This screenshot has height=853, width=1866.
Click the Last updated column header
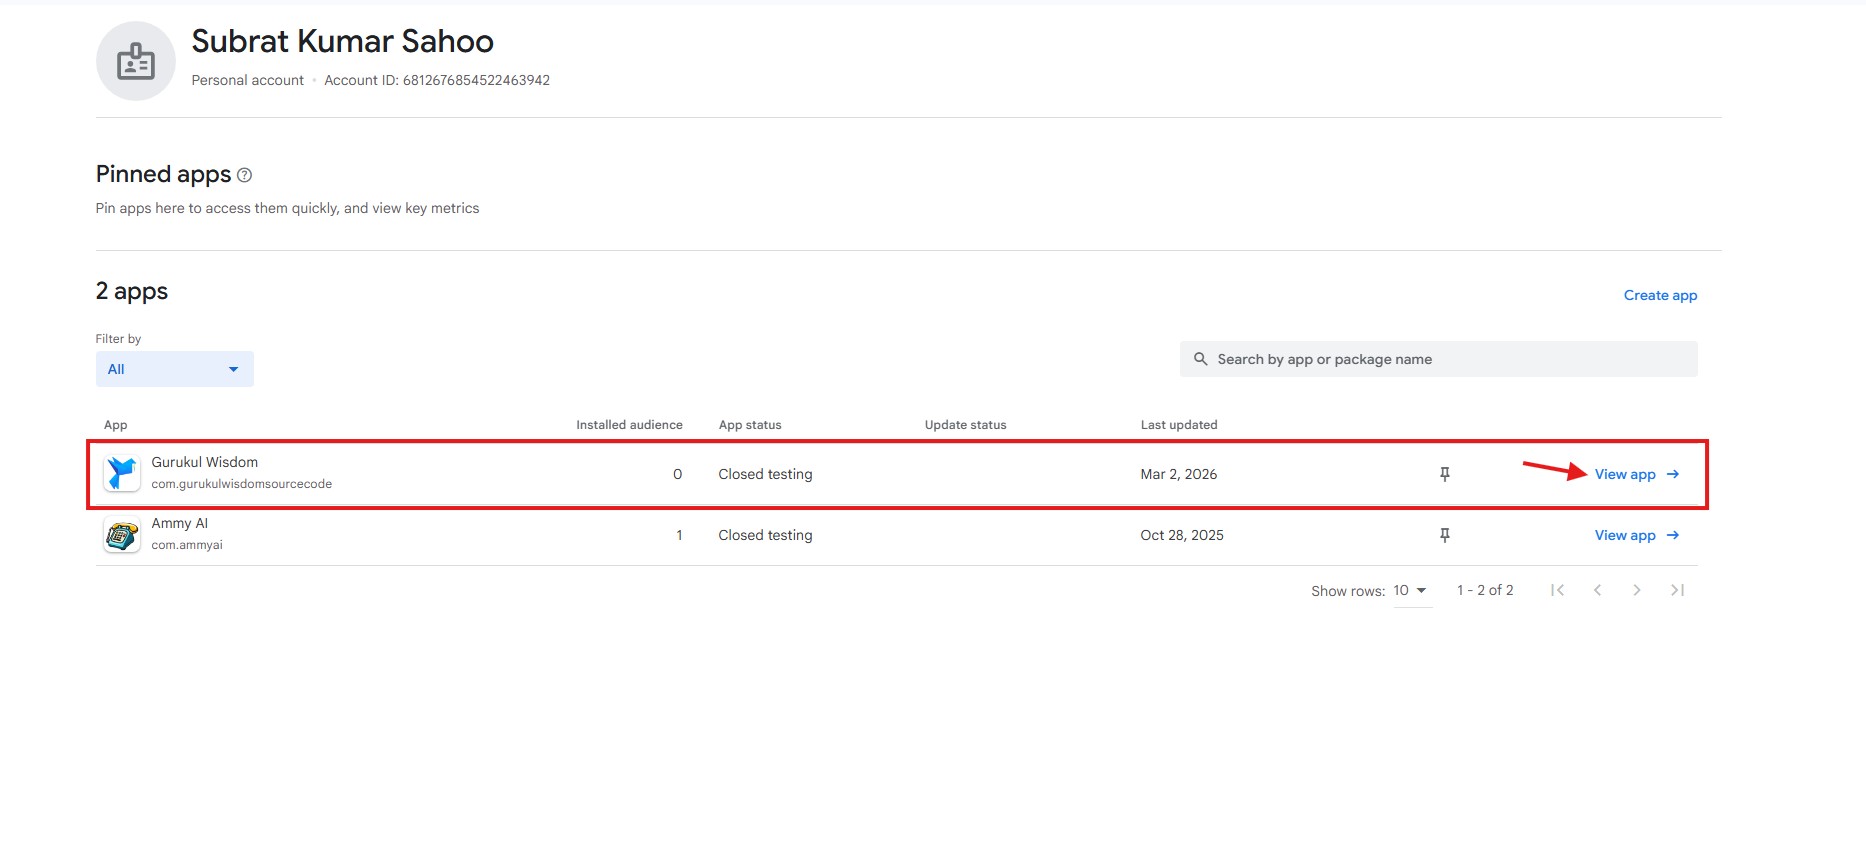pyautogui.click(x=1178, y=425)
